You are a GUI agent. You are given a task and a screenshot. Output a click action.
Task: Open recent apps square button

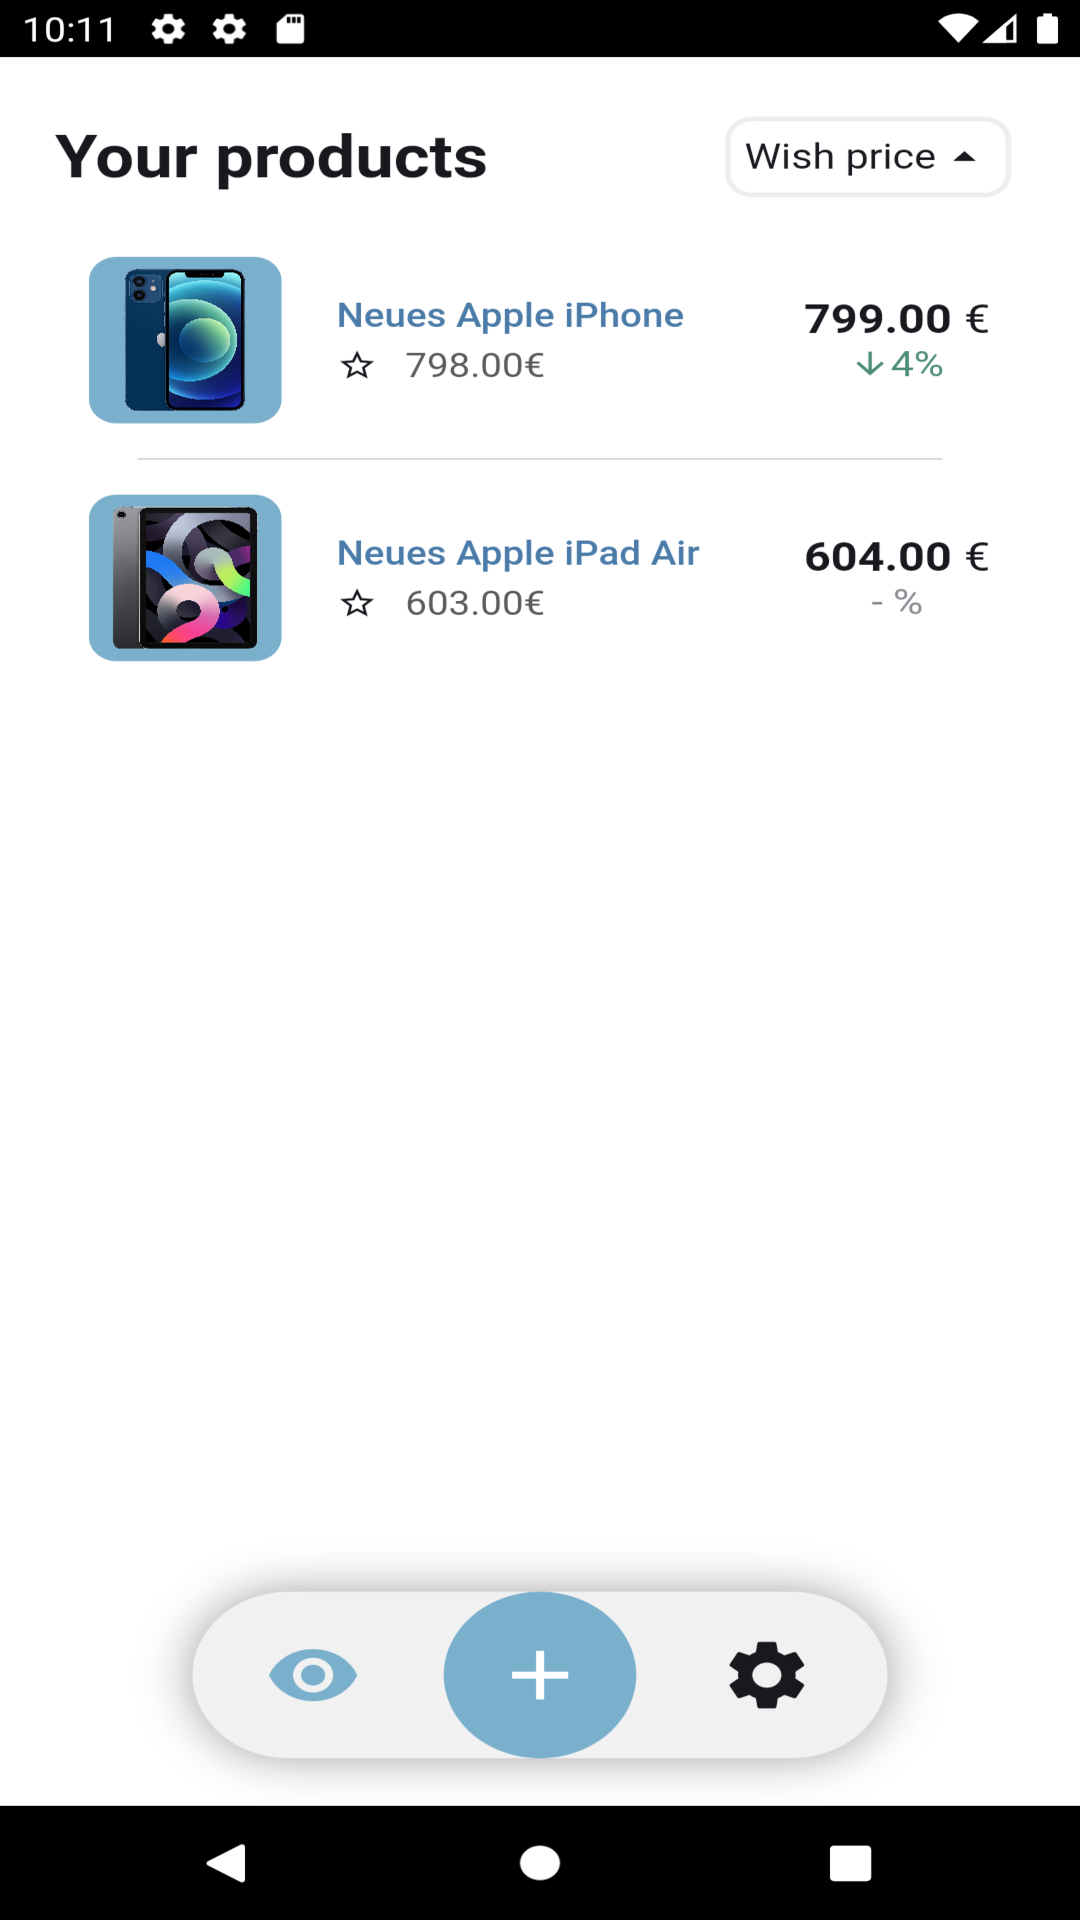(x=850, y=1863)
